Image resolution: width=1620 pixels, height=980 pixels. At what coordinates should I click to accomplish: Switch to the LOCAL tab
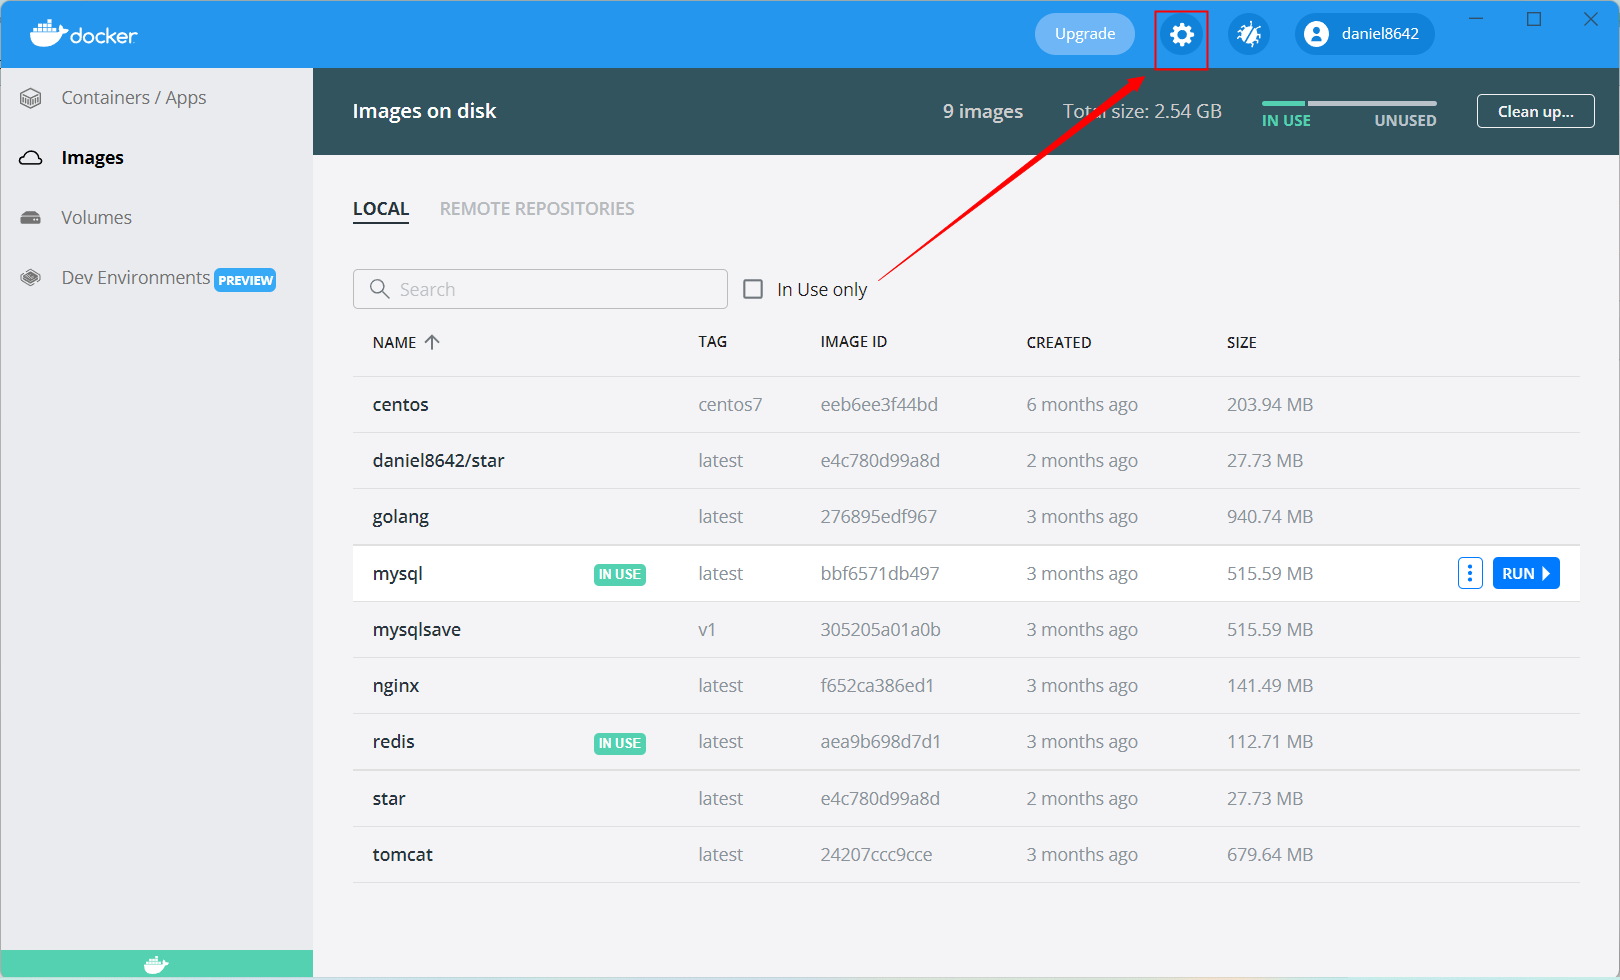point(381,209)
